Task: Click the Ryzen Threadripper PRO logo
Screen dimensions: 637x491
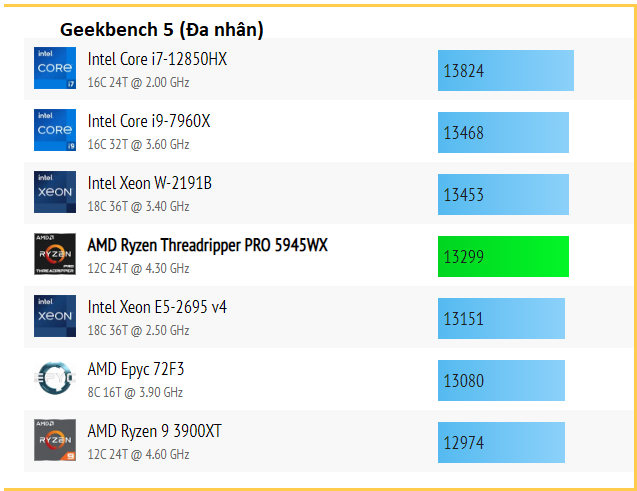Action: (55, 254)
